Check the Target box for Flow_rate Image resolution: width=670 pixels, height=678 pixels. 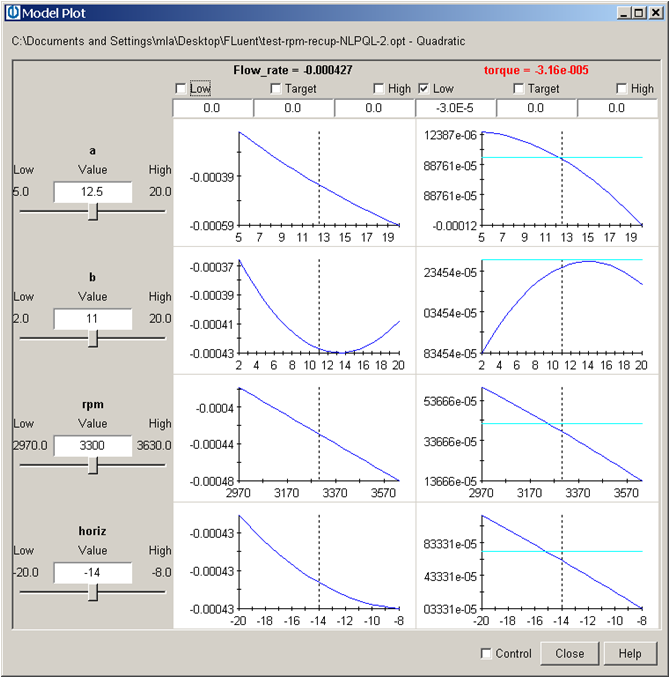[277, 89]
